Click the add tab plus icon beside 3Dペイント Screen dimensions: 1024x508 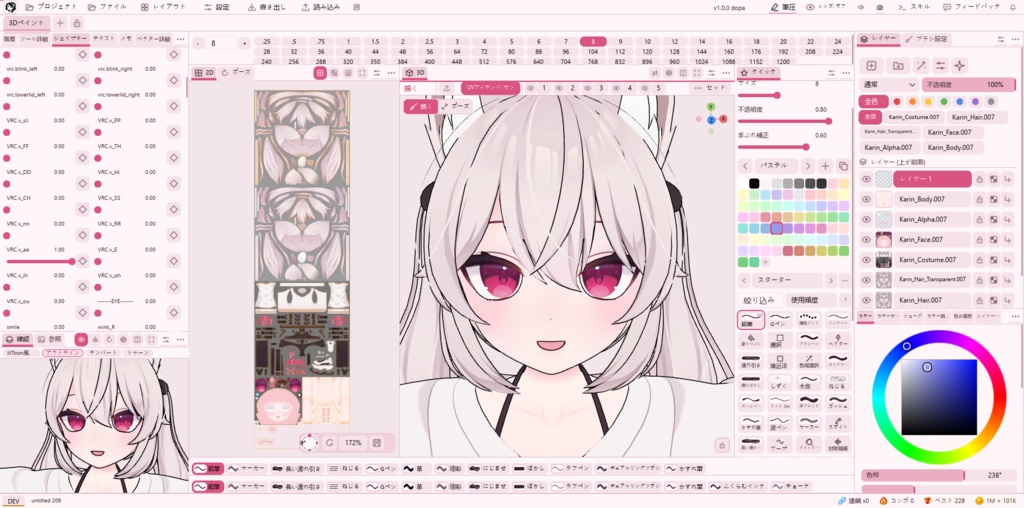pyautogui.click(x=60, y=23)
